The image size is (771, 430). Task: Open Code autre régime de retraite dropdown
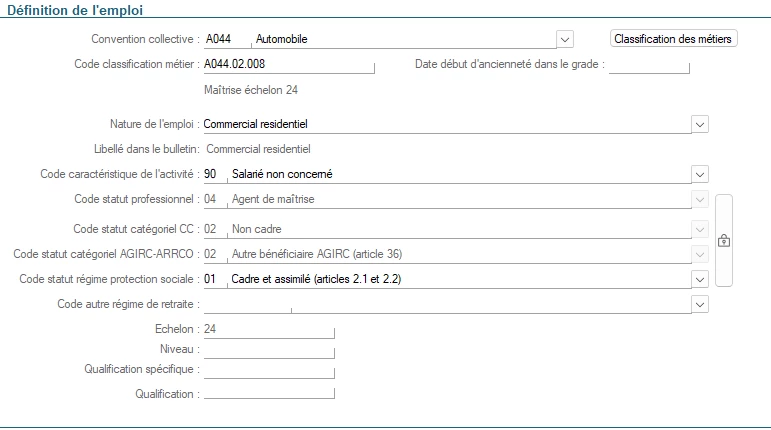click(700, 304)
